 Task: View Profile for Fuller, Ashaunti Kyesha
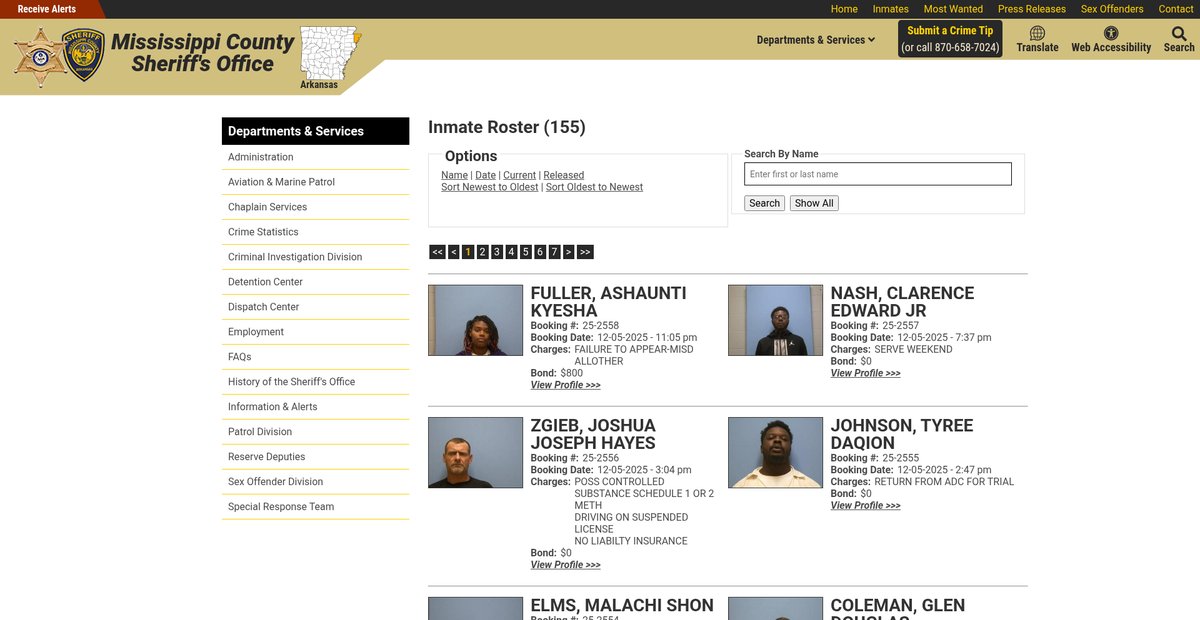pos(565,385)
